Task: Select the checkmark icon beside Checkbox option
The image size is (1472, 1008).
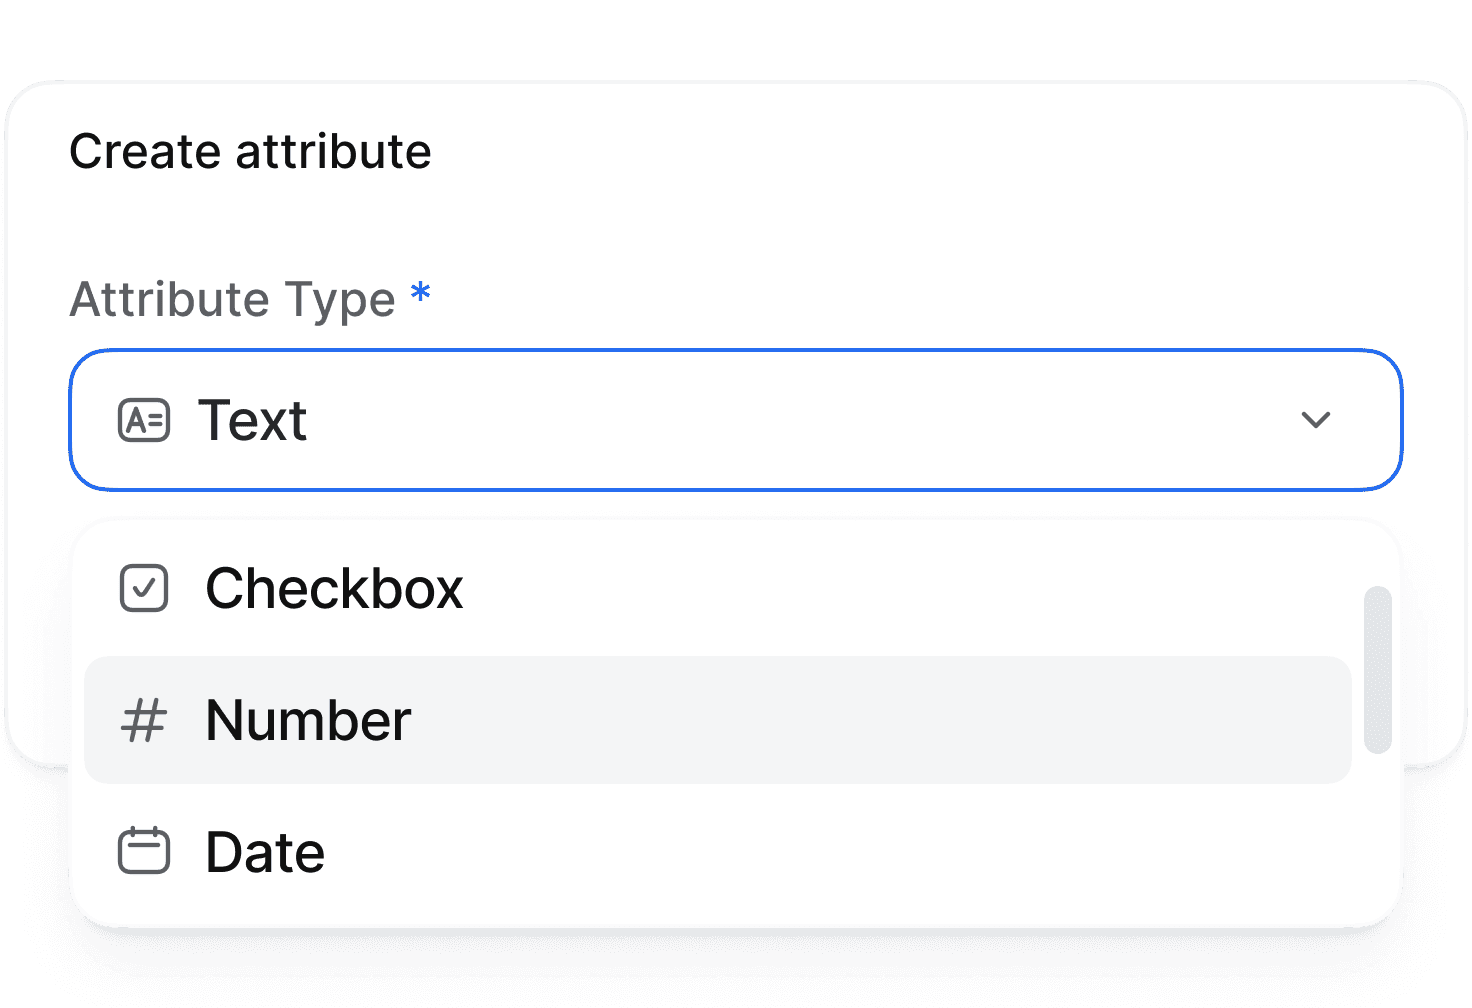Action: point(144,589)
